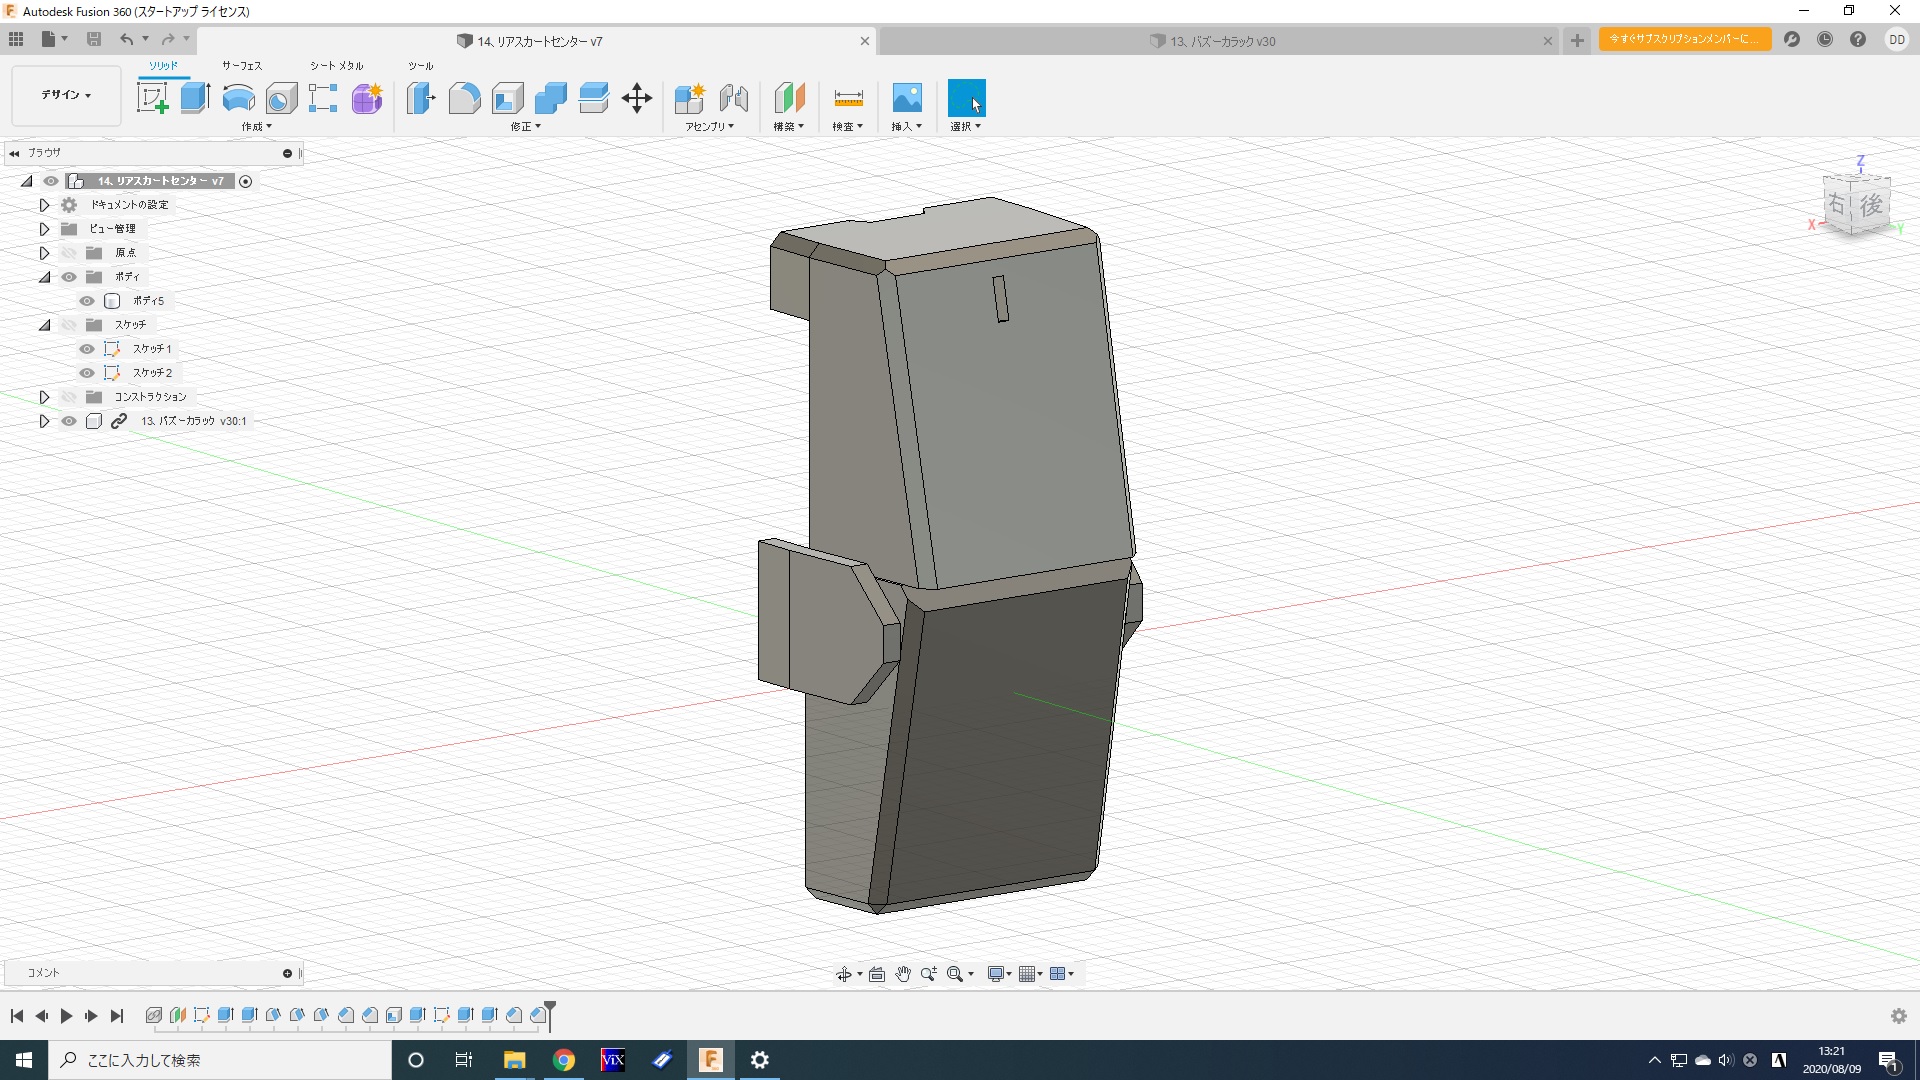The width and height of the screenshot is (1920, 1080).
Task: Toggle visibility of スケッチ2
Action: tap(87, 373)
